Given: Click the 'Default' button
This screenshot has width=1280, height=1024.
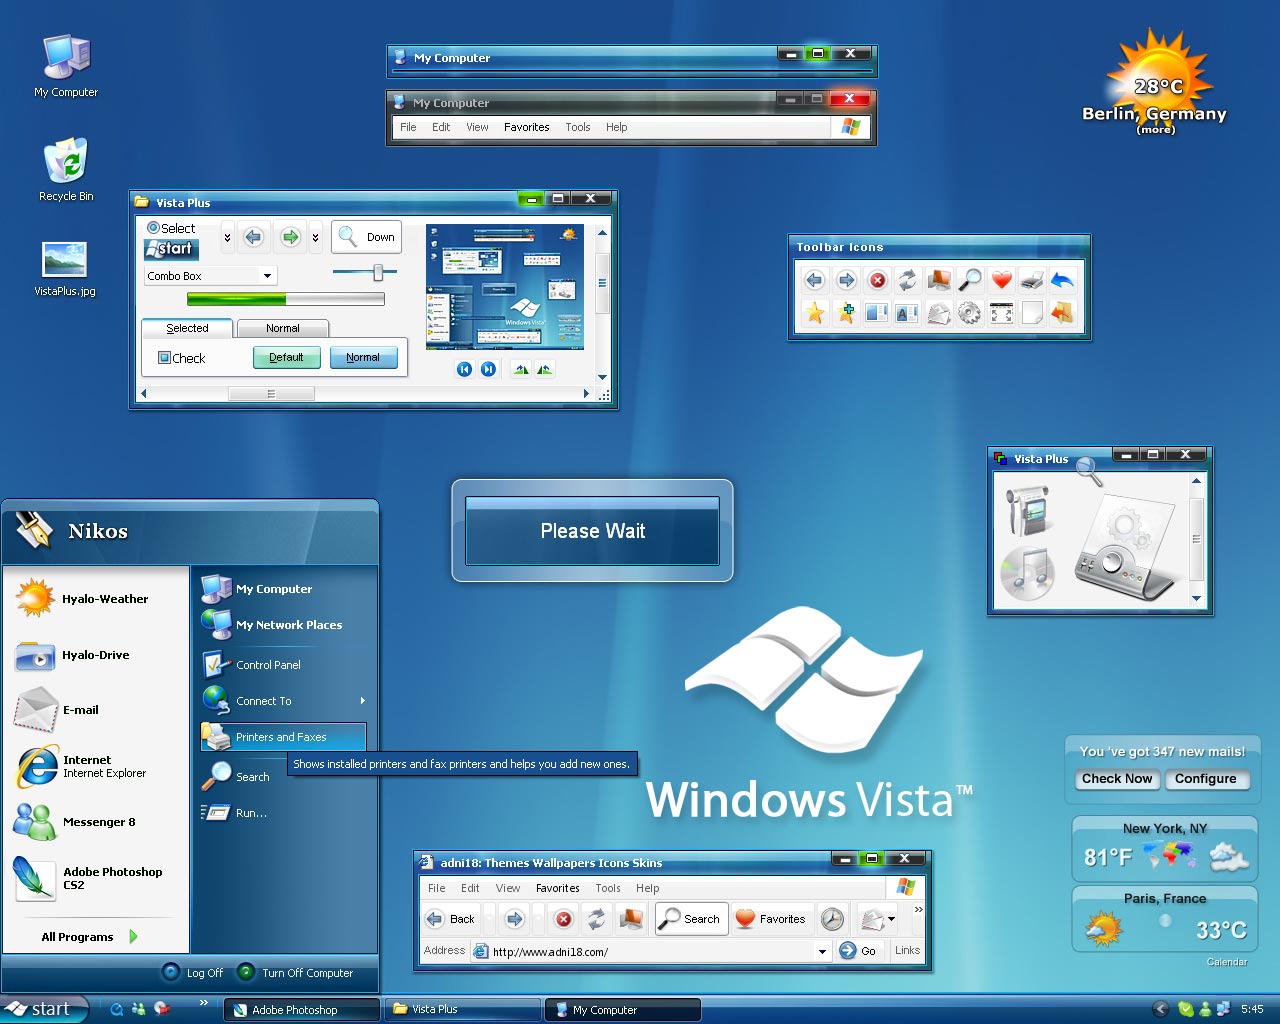Looking at the screenshot, I should tap(286, 357).
